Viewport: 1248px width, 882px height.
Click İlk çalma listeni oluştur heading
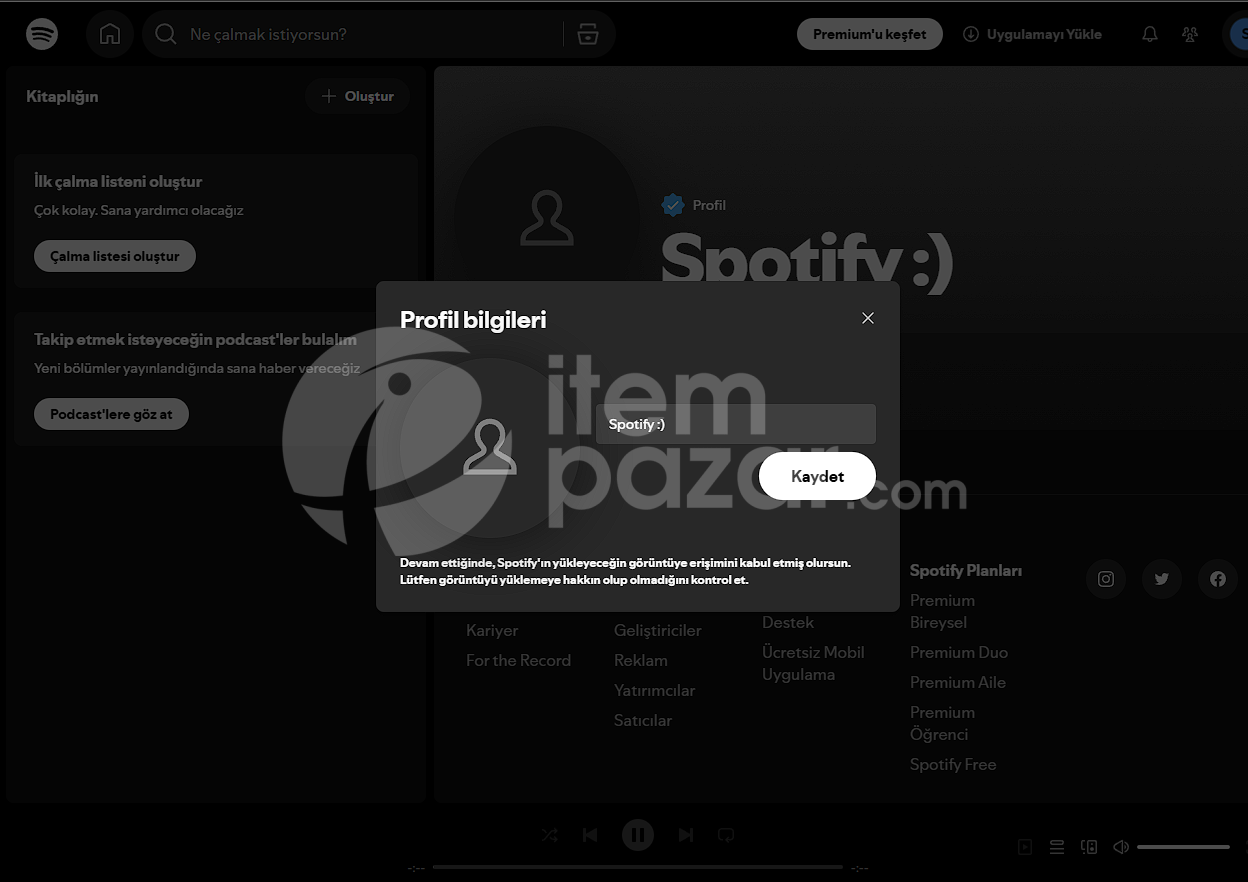[118, 181]
